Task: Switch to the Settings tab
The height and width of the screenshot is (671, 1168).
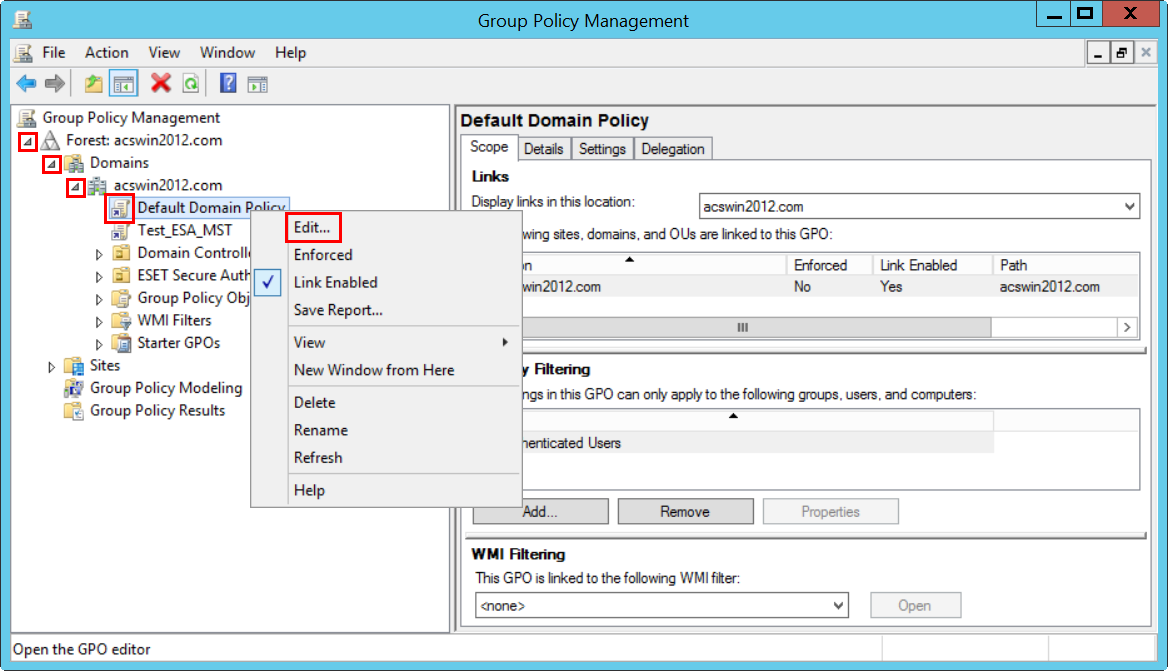Action: coord(602,148)
